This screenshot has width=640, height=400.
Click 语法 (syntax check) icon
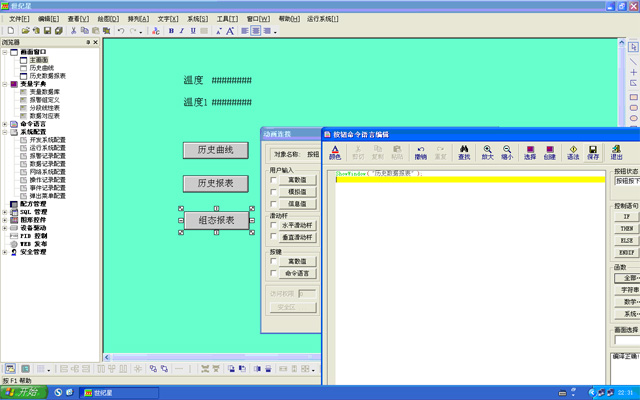coord(573,153)
